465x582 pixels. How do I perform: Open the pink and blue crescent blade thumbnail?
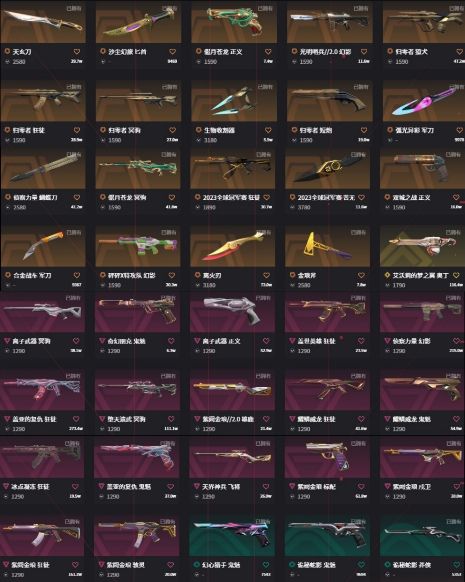[424, 100]
